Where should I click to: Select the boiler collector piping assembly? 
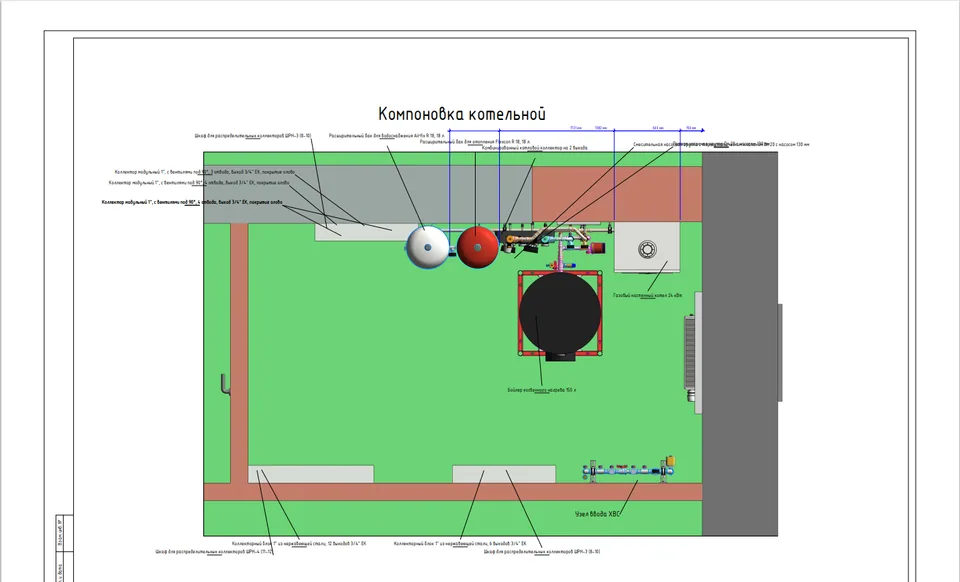point(554,241)
